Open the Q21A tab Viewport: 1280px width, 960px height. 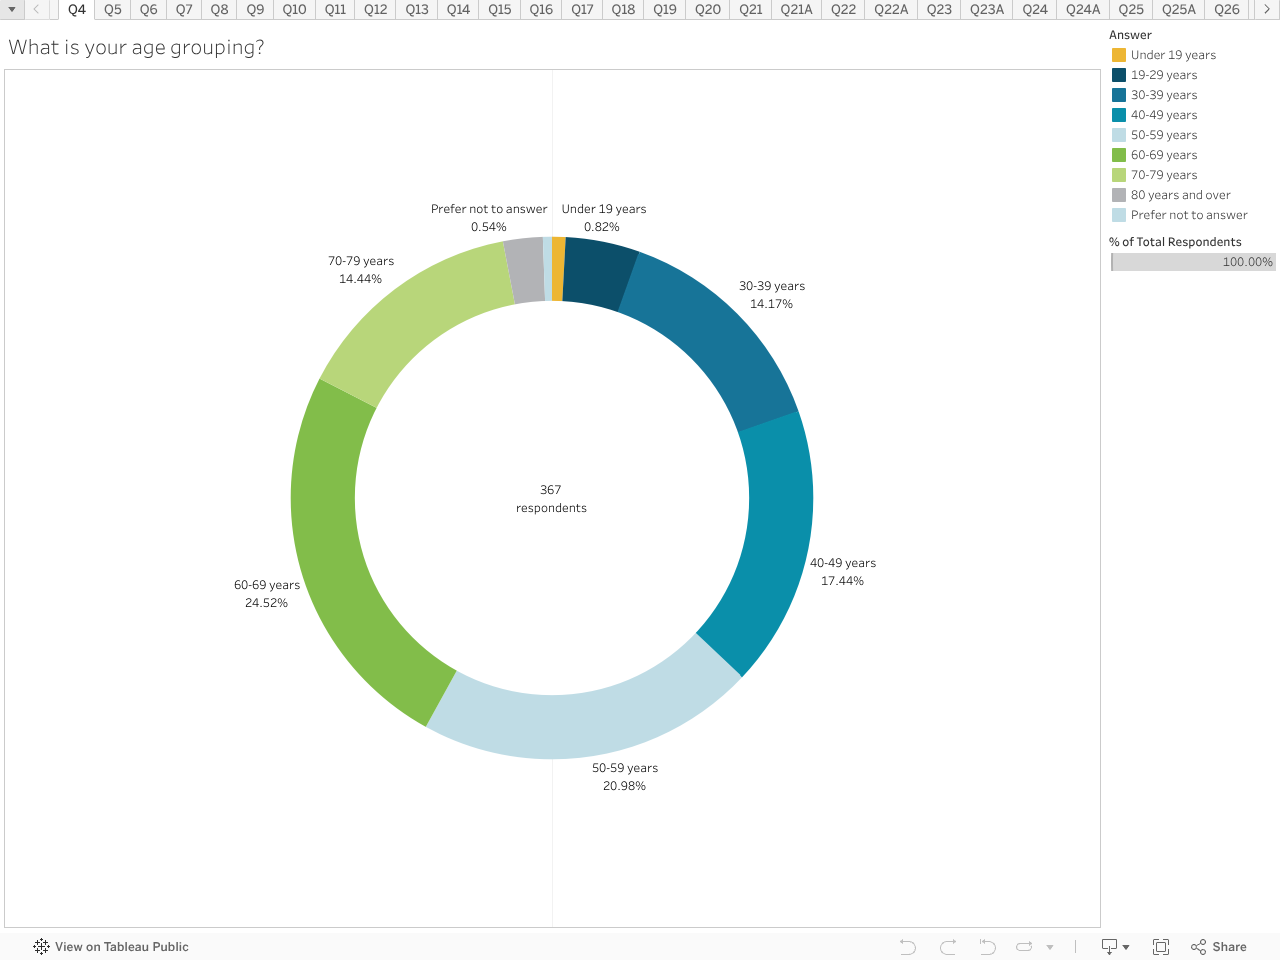click(796, 10)
